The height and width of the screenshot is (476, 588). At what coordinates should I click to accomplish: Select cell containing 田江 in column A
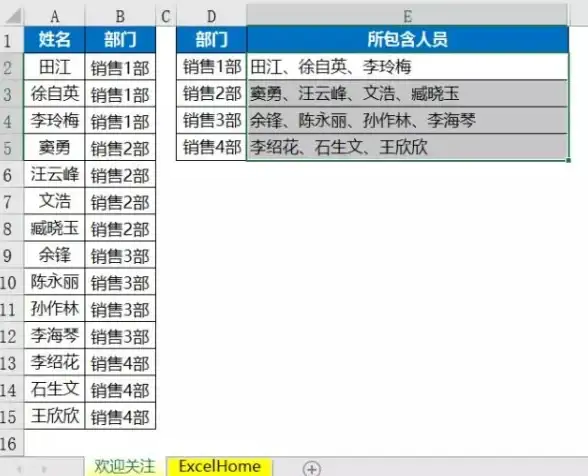(x=55, y=67)
